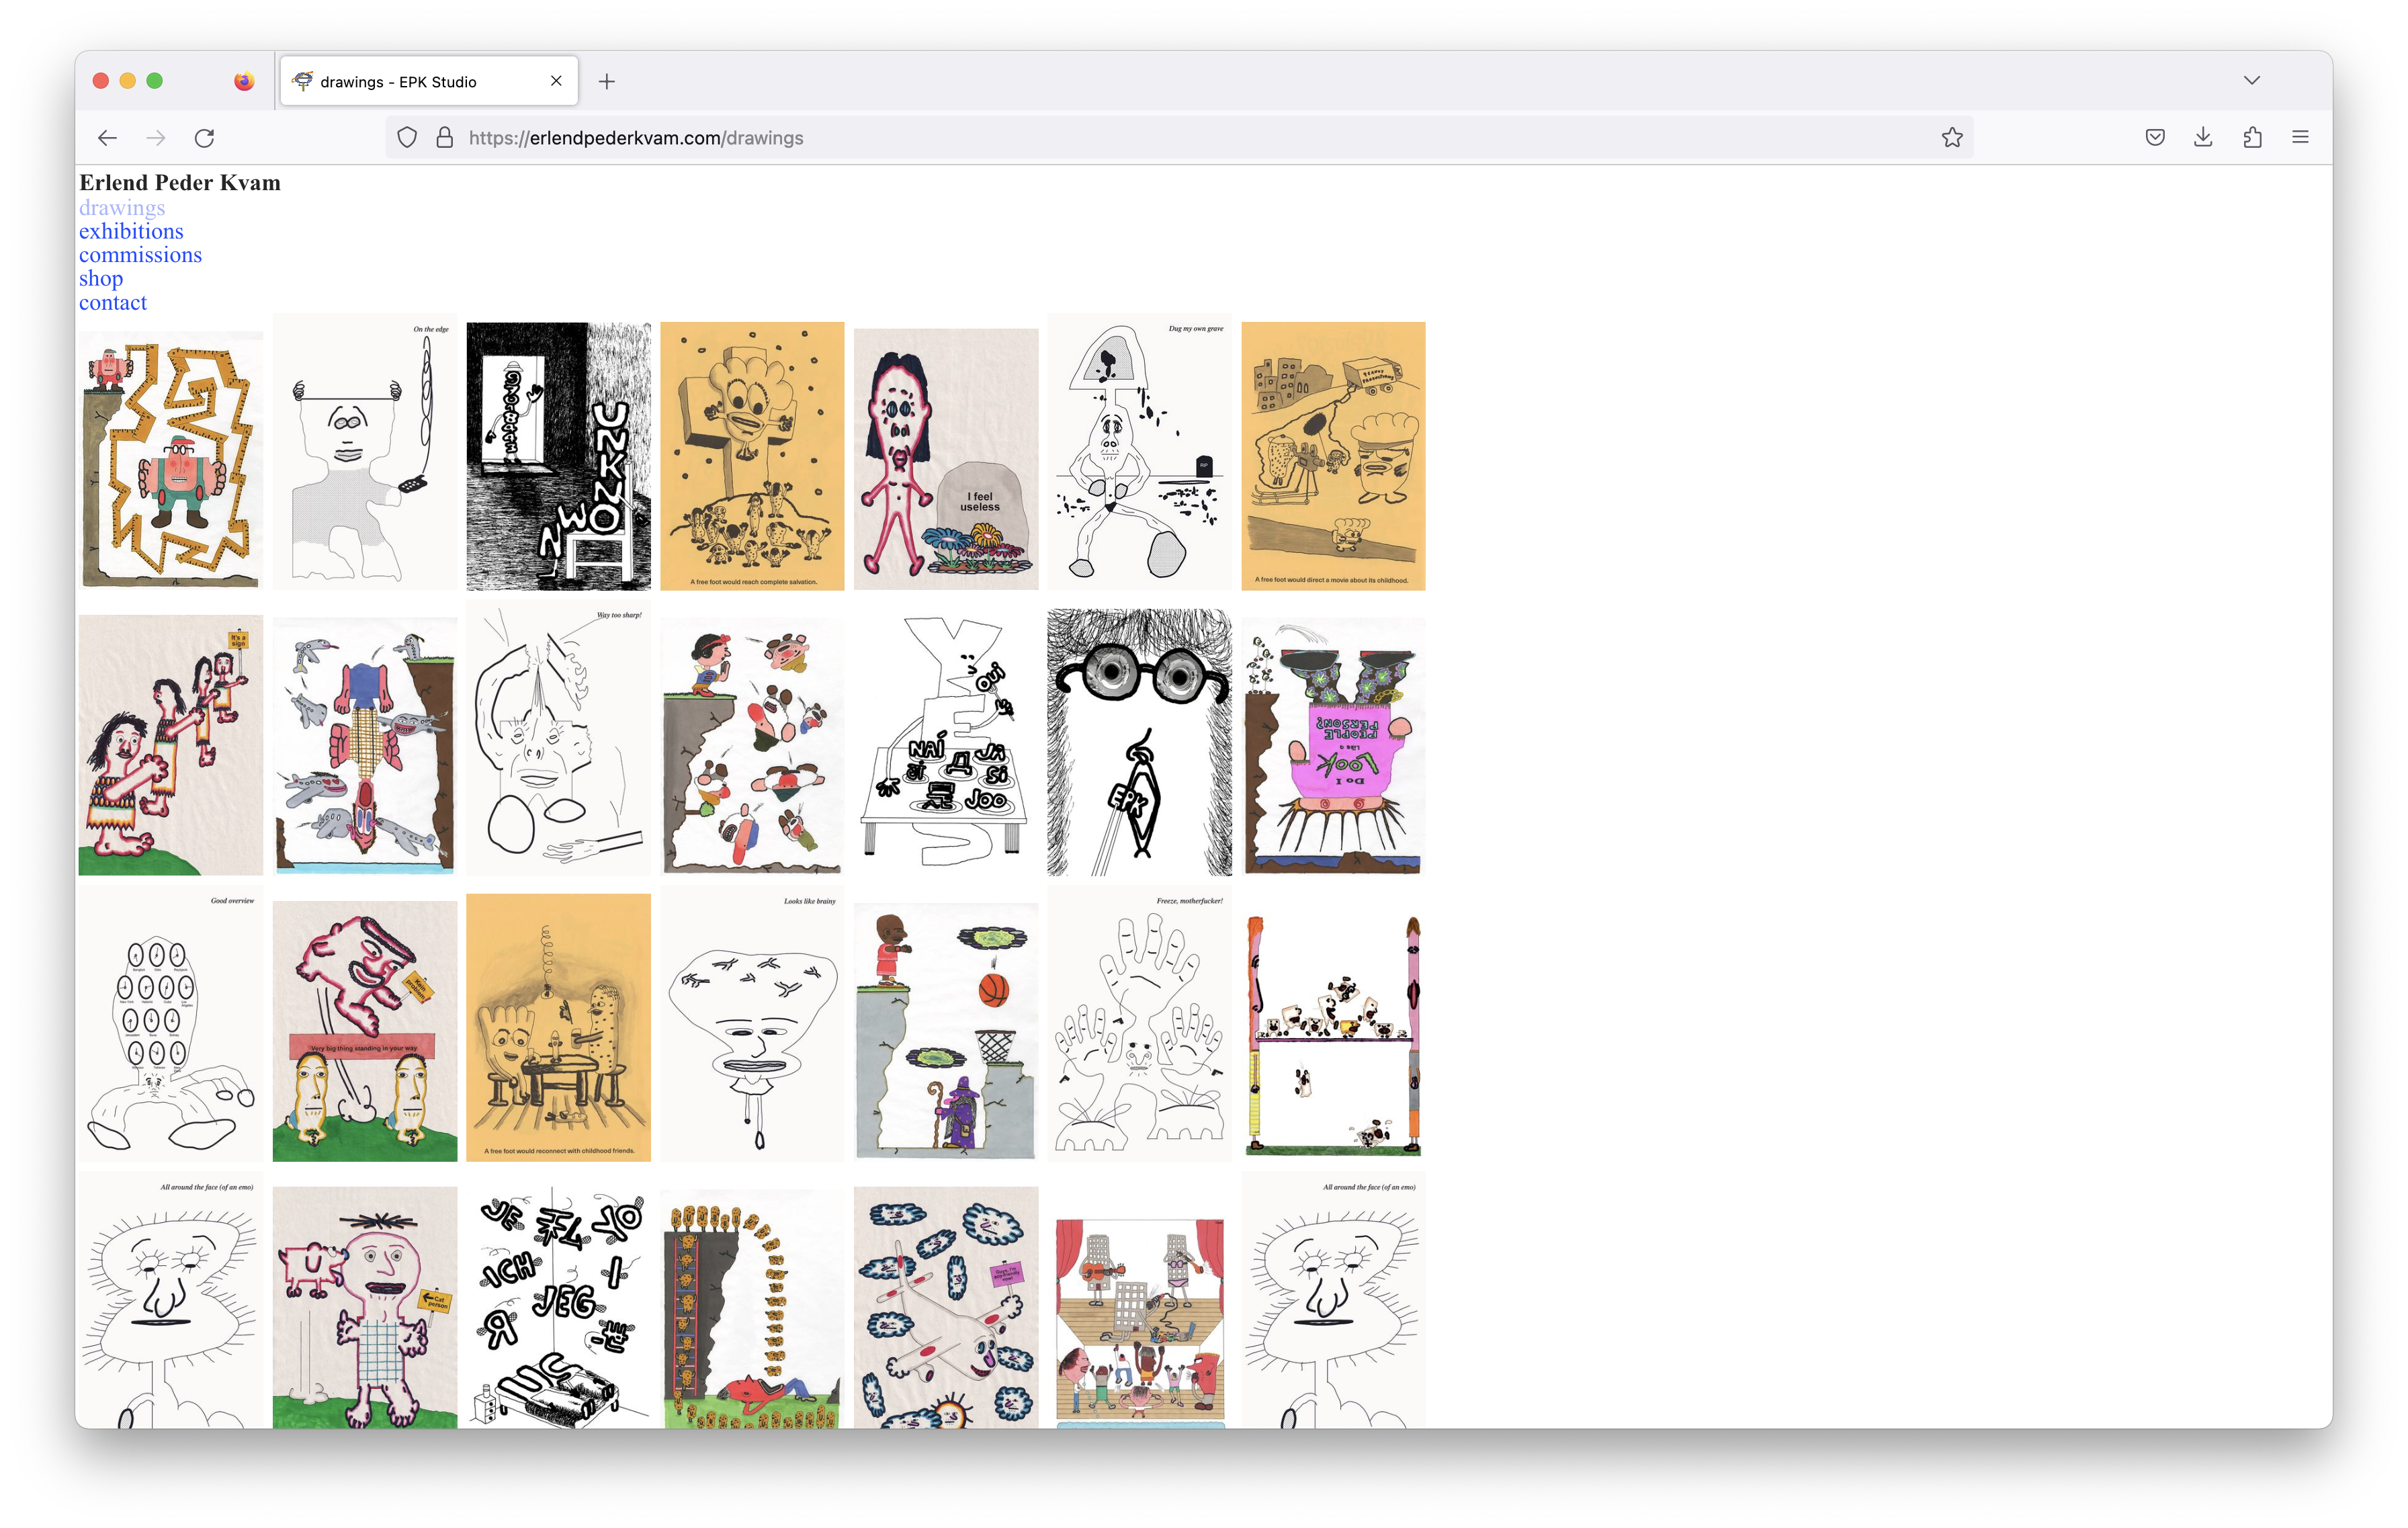This screenshot has width=2408, height=1528.
Task: Open the 'Way too sharp!' drawing thumbnail
Action: pyautogui.click(x=559, y=738)
